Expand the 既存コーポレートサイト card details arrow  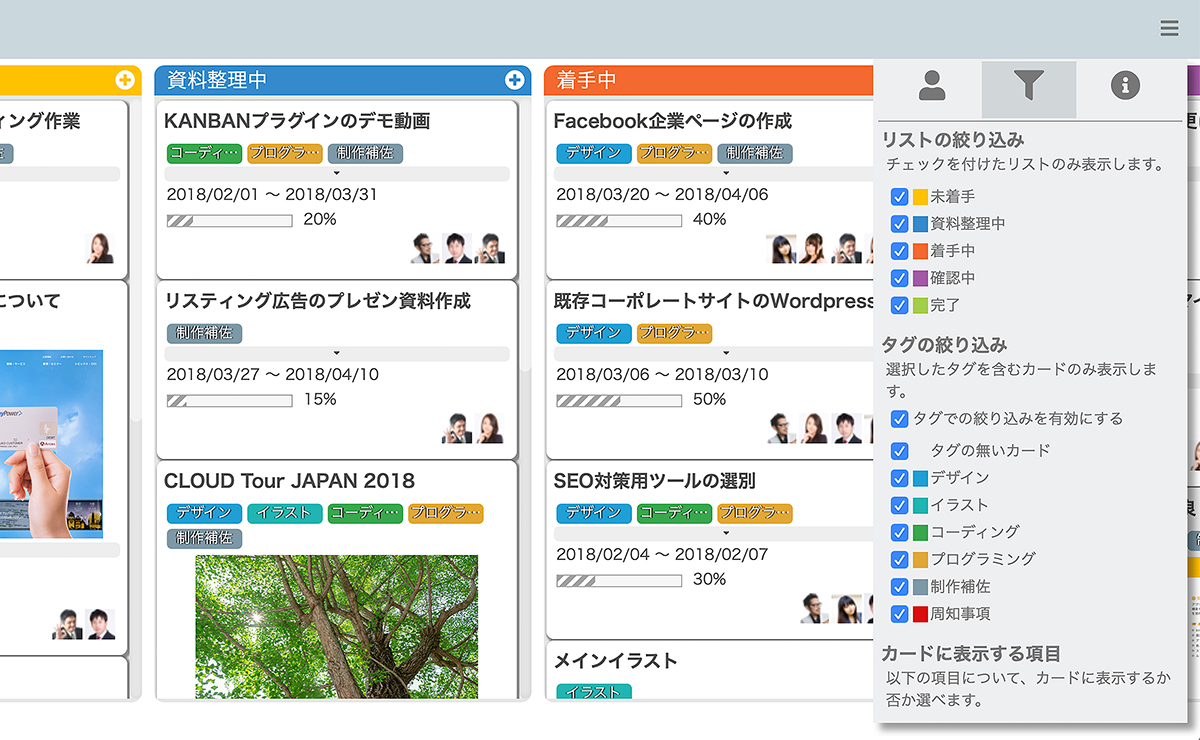[x=726, y=353]
